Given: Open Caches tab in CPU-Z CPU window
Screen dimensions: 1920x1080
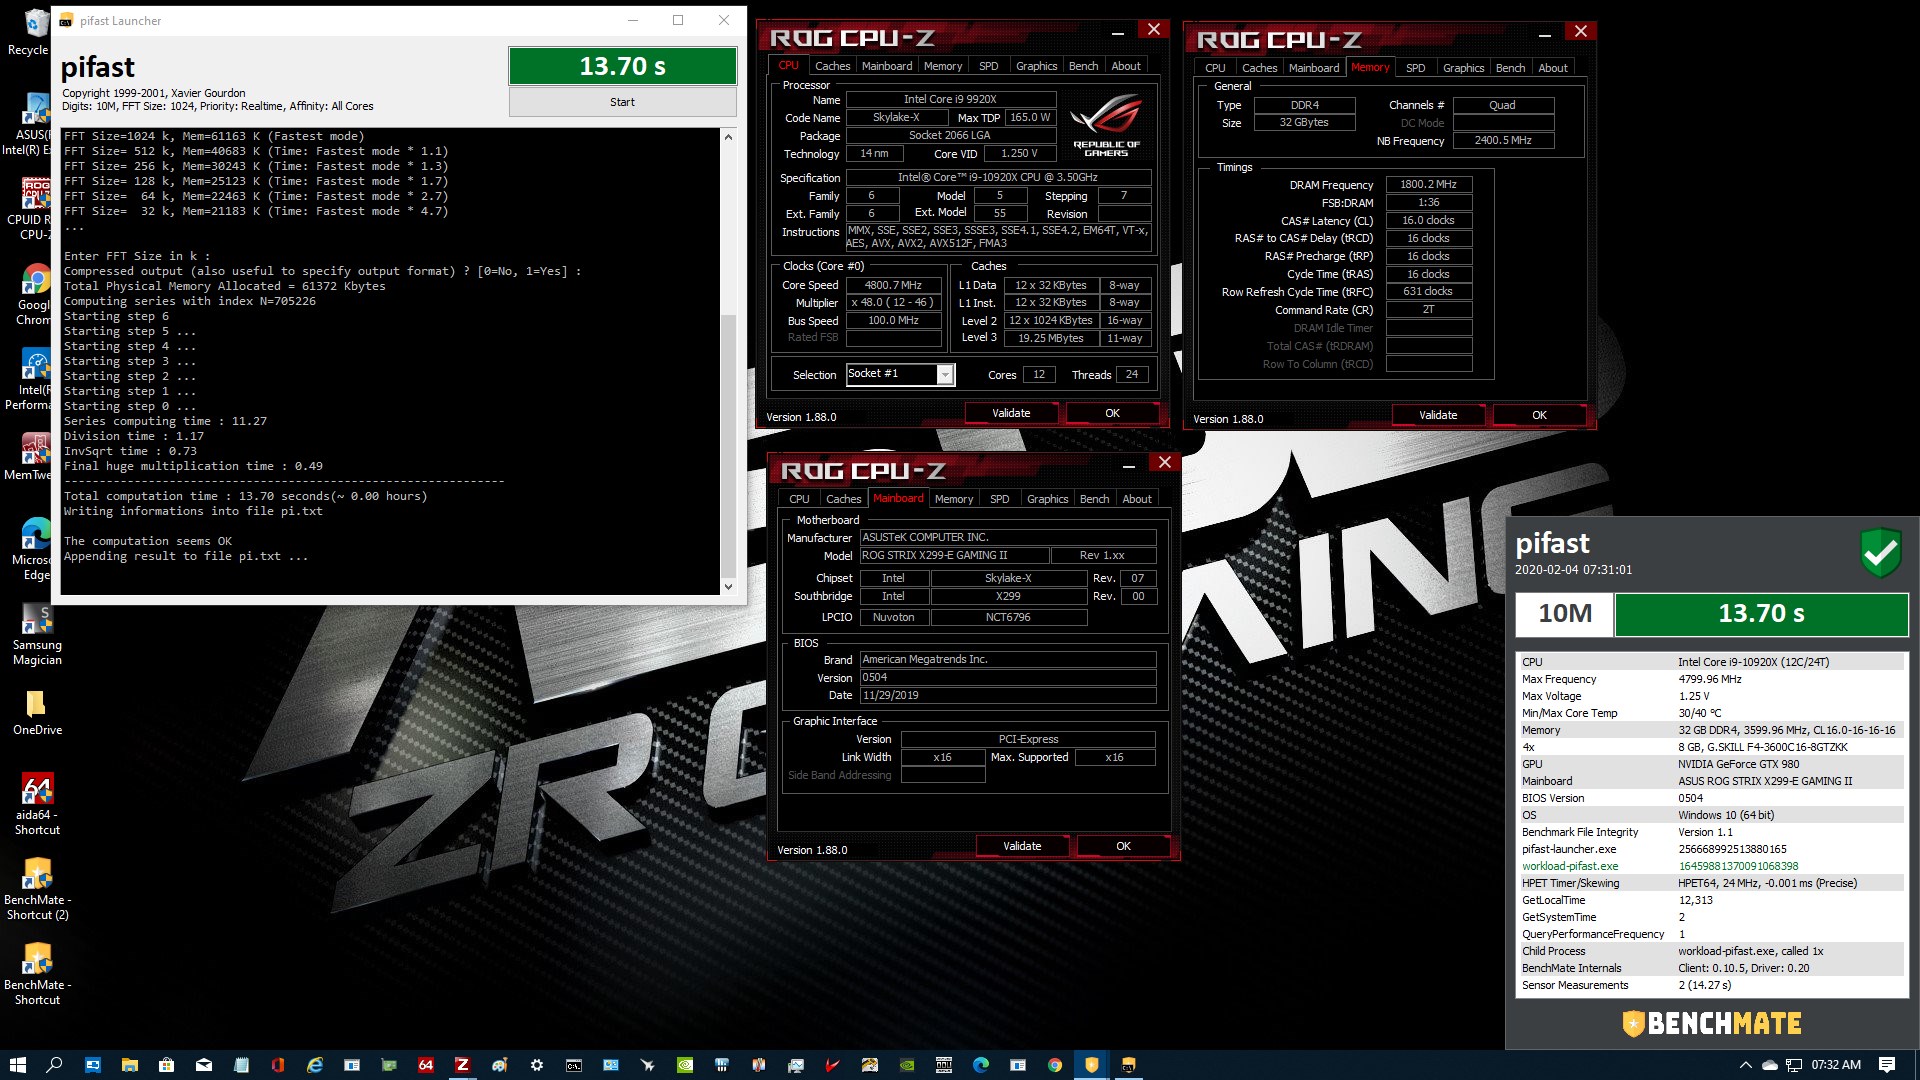Looking at the screenshot, I should click(x=832, y=66).
